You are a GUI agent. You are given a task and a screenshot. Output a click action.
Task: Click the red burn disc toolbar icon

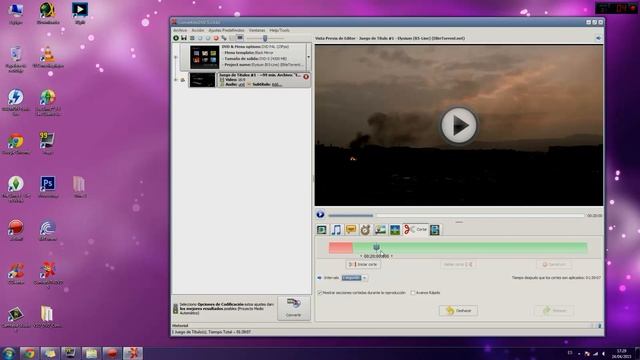coord(216,38)
